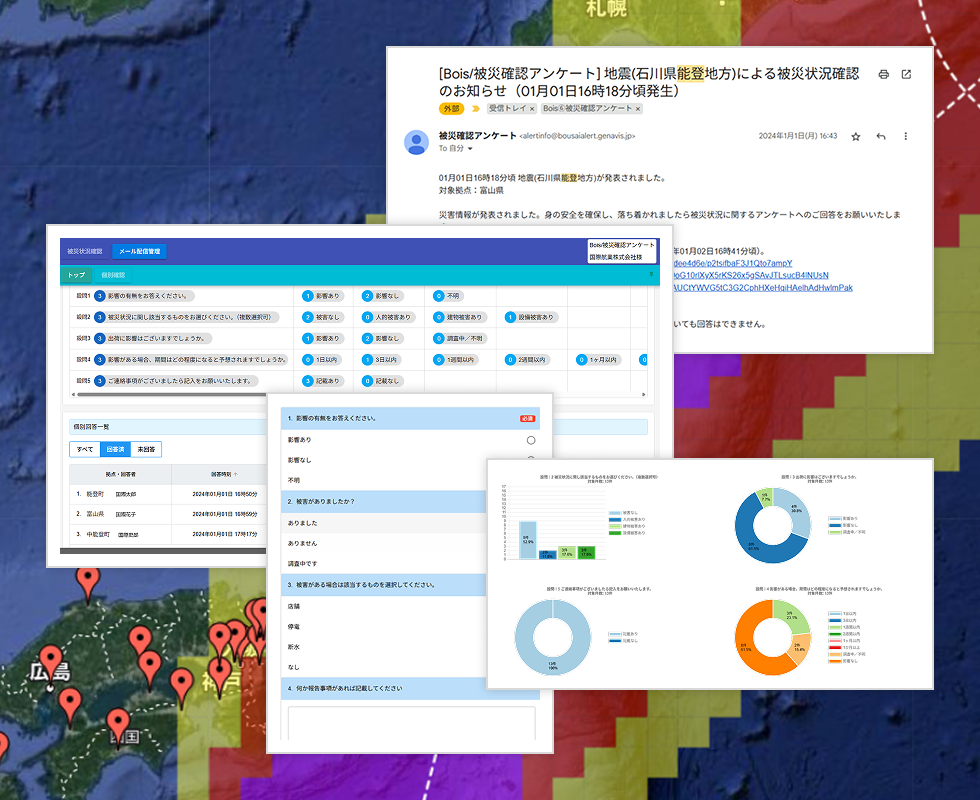Click the メール配信管理 button

[139, 251]
